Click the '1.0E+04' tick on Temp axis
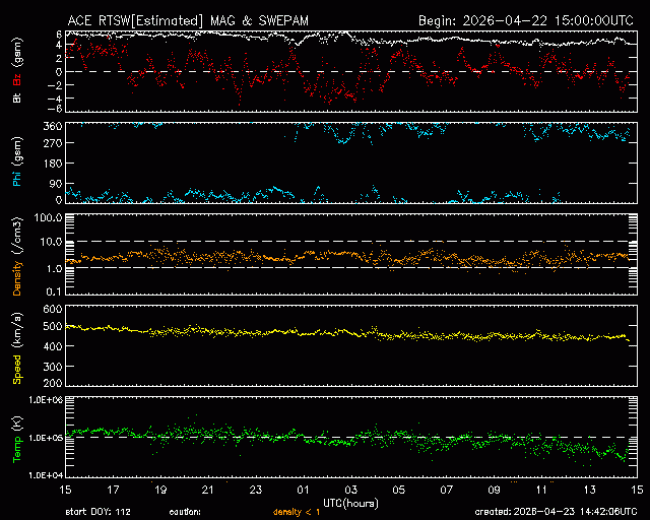 click(x=46, y=475)
